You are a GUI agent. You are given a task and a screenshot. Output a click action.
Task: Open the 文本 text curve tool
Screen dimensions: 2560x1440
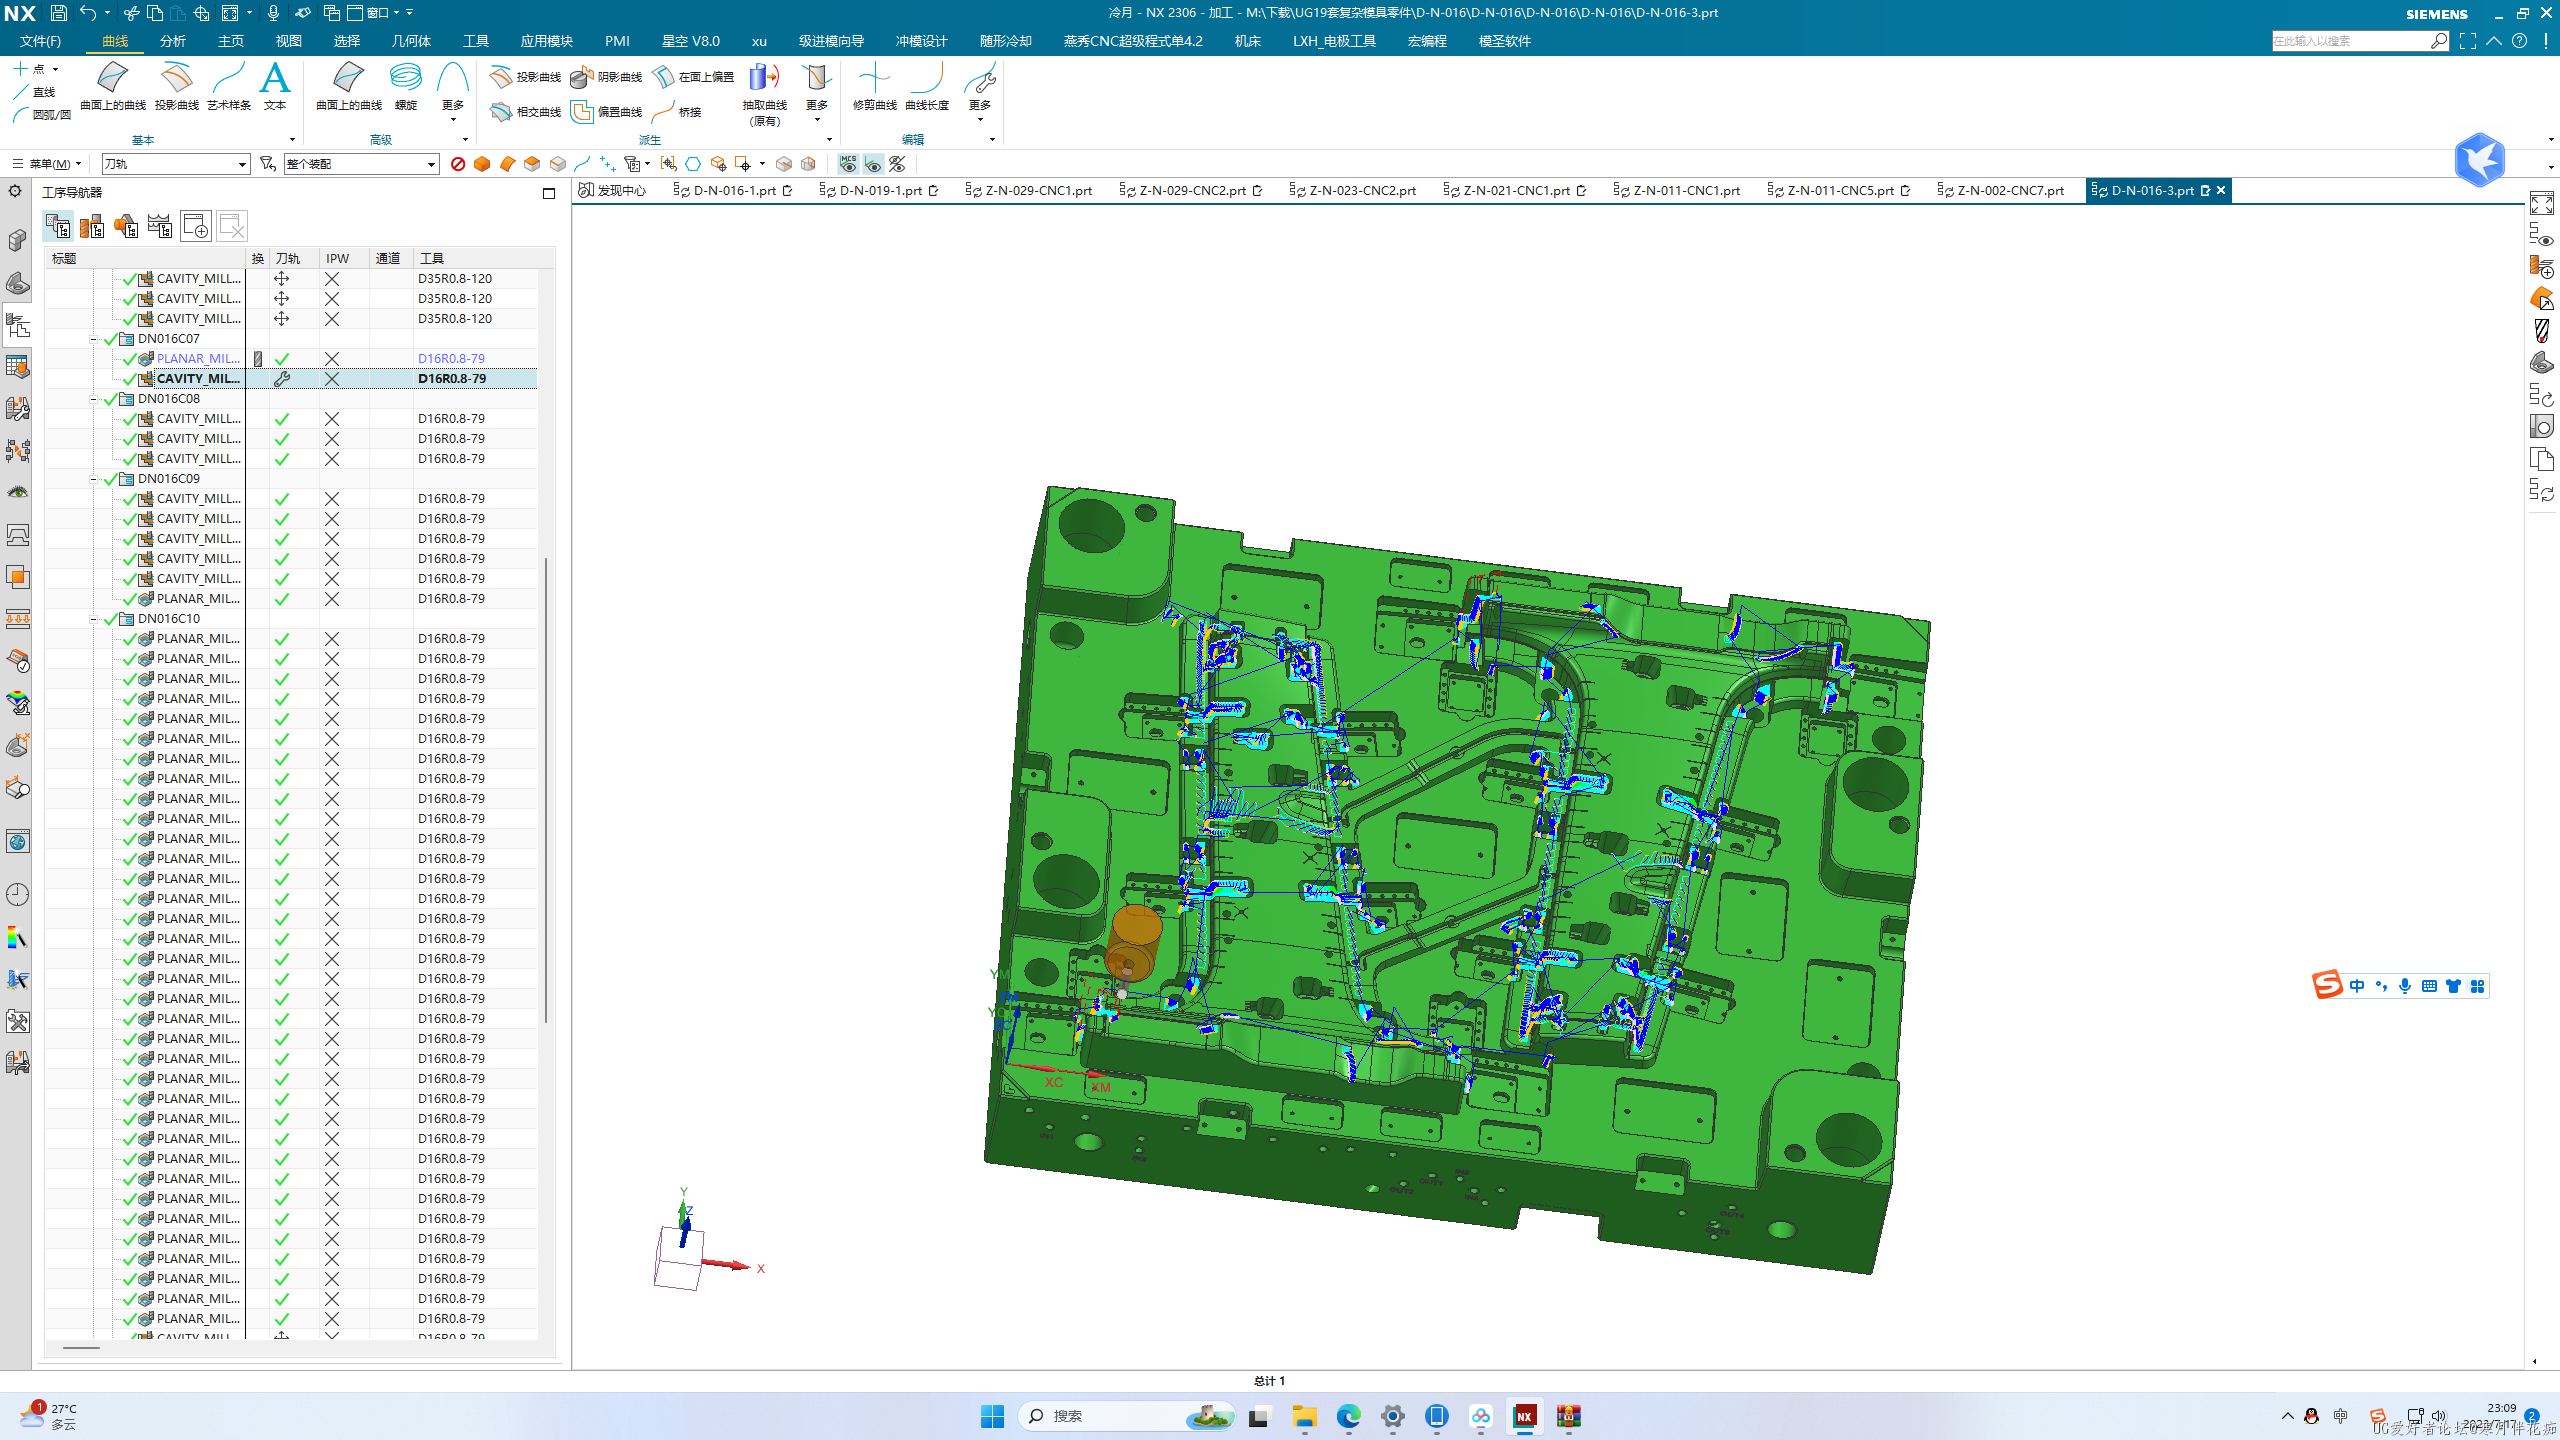pyautogui.click(x=275, y=86)
